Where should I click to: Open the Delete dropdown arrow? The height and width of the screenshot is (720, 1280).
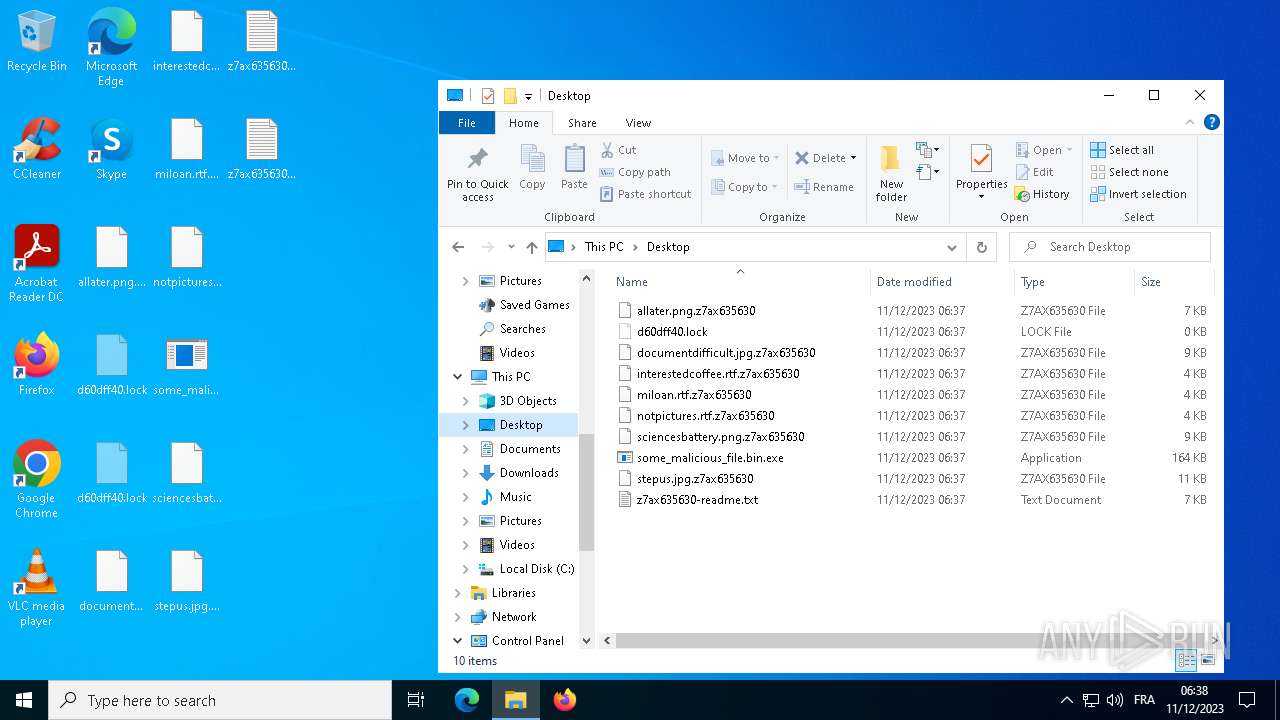point(853,158)
